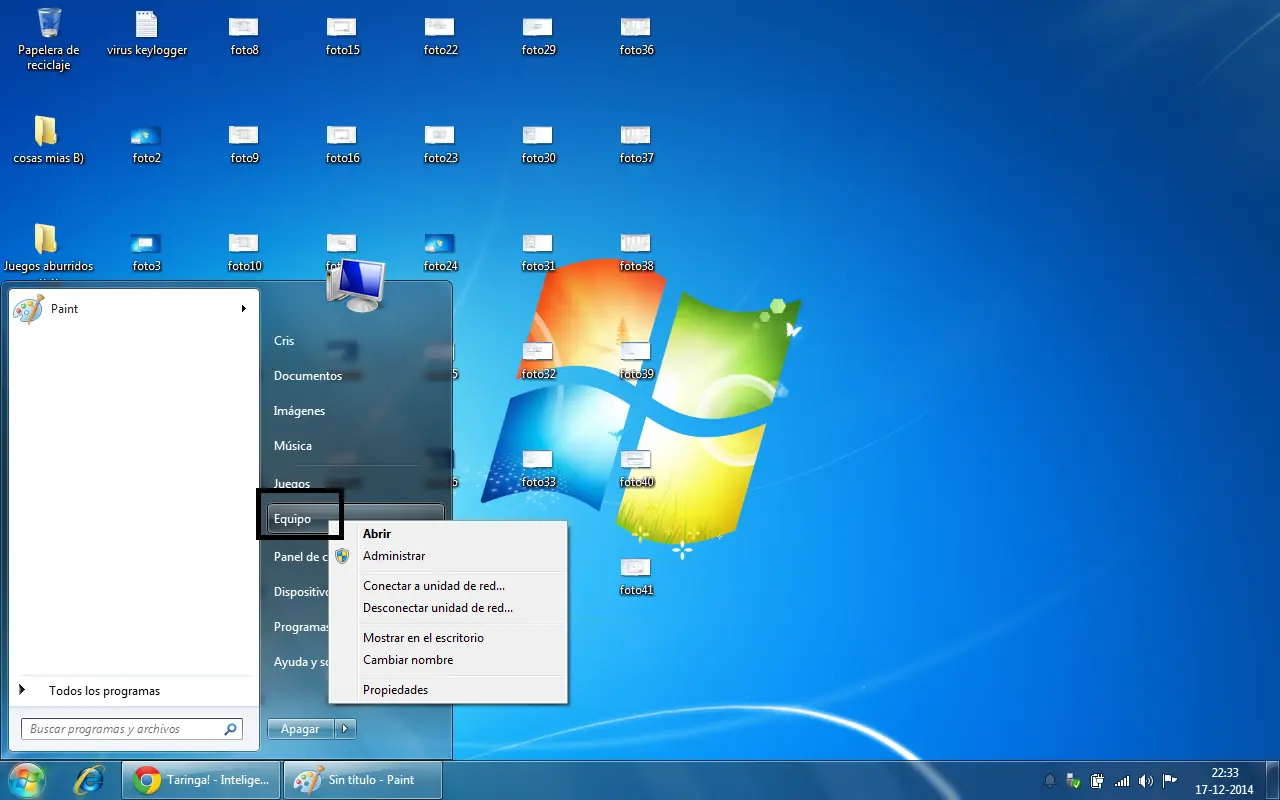The image size is (1280, 800).
Task: Open the shutdown options arrow beside Apagar
Action: [x=344, y=729]
